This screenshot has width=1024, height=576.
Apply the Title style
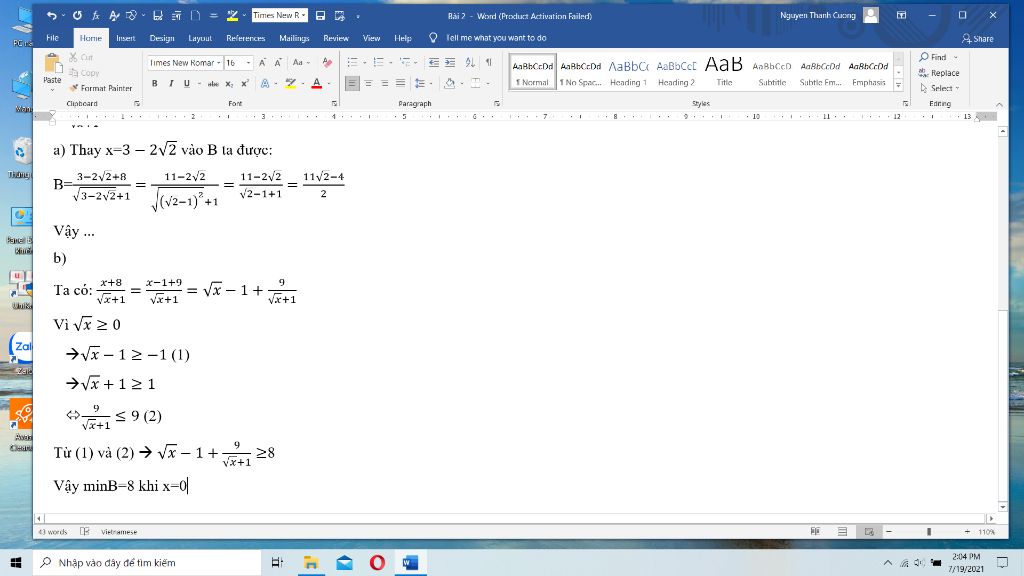[x=724, y=72]
